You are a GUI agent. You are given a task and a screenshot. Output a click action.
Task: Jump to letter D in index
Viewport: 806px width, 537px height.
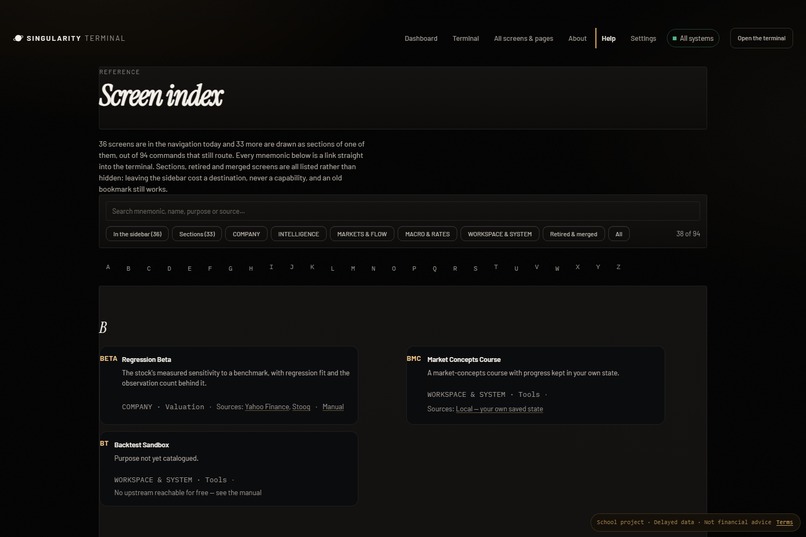tap(169, 268)
